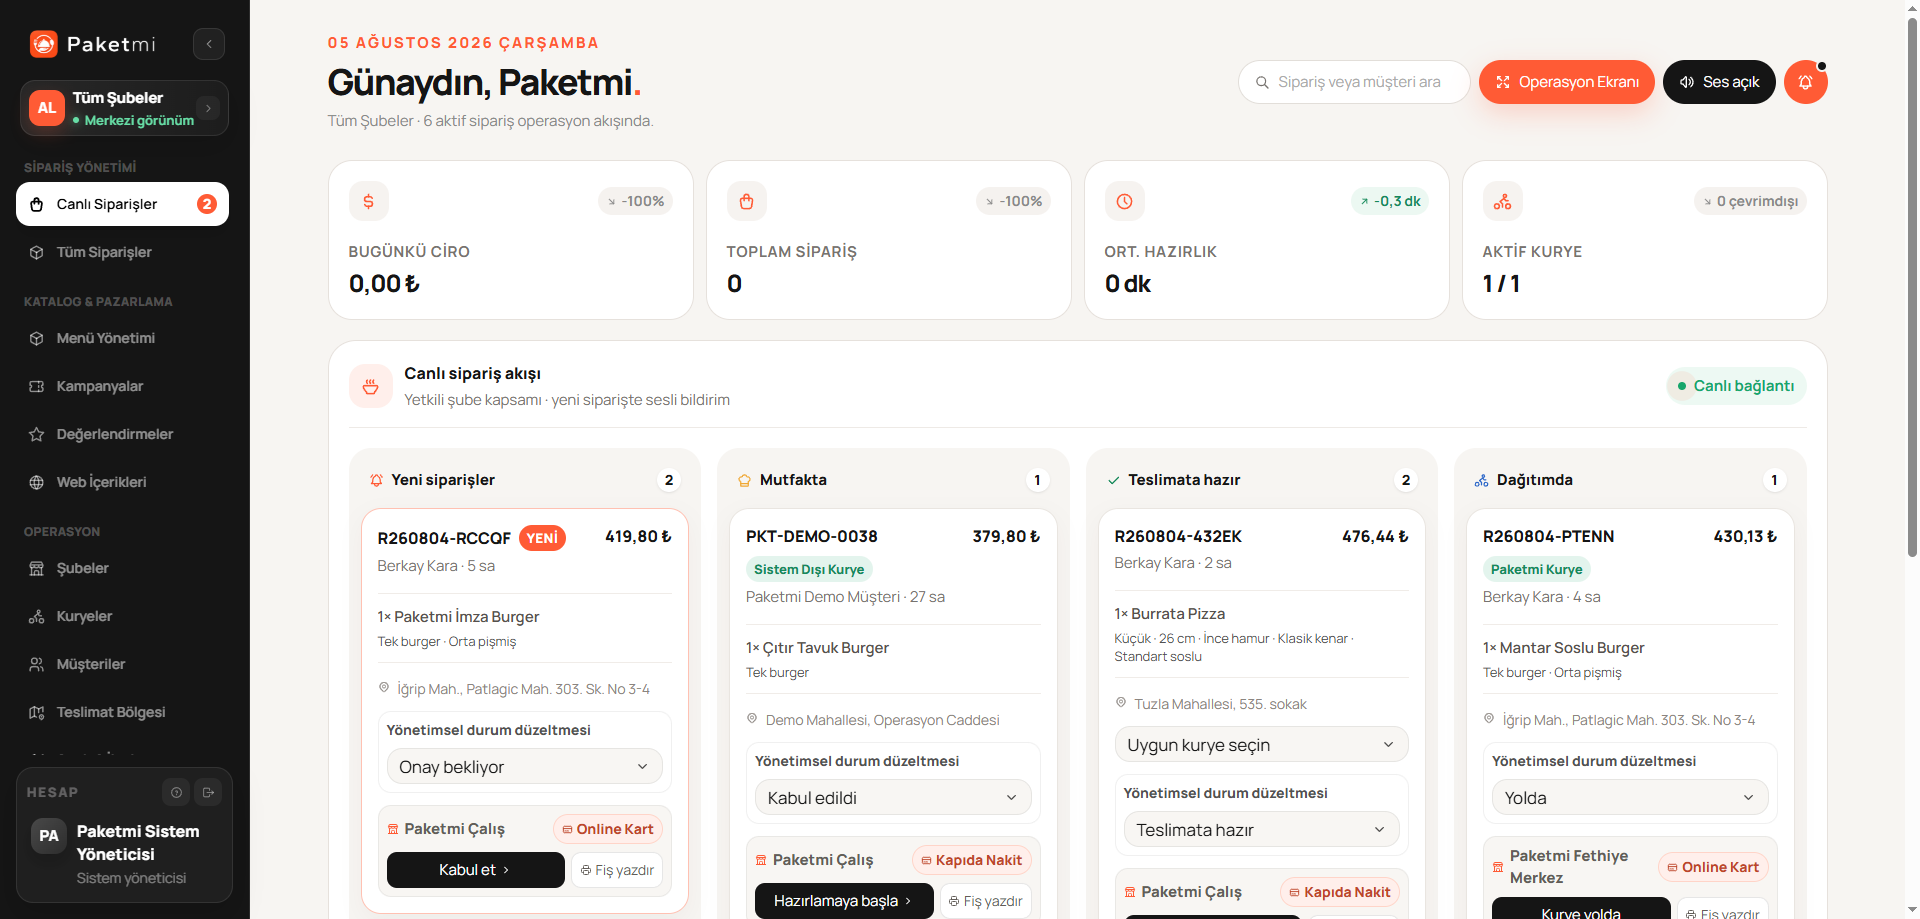This screenshot has width=1920, height=919.
Task: Expand the Yolda status dropdown
Action: (1630, 798)
